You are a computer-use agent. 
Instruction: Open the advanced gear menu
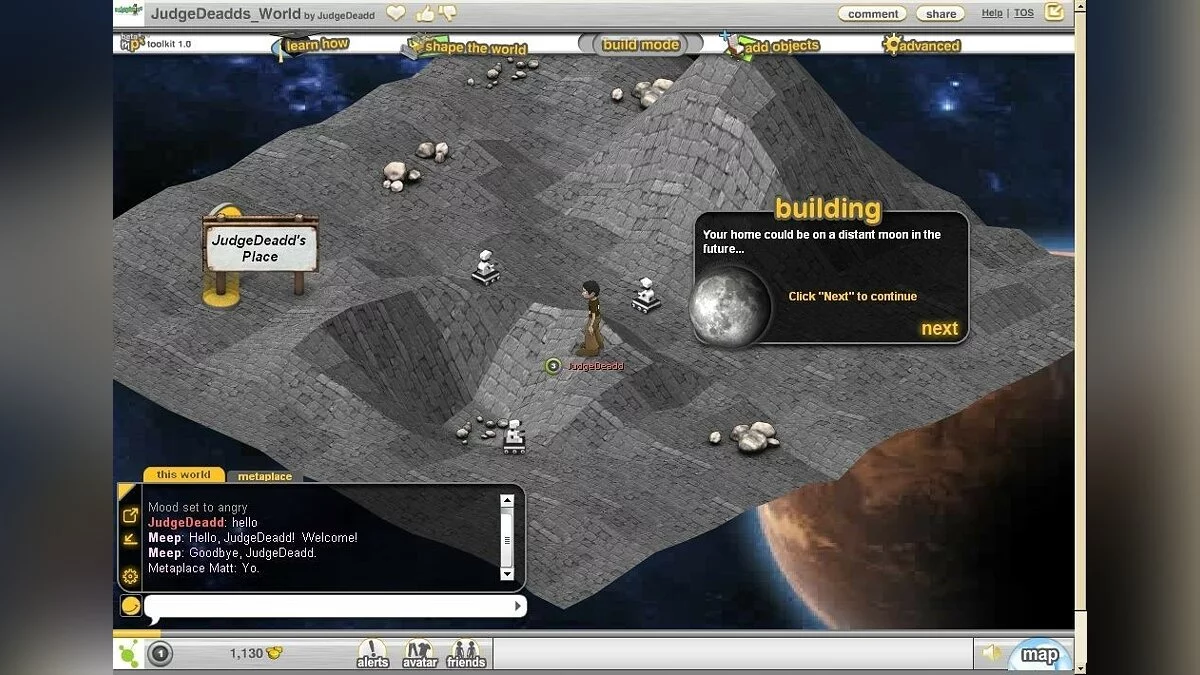[921, 46]
